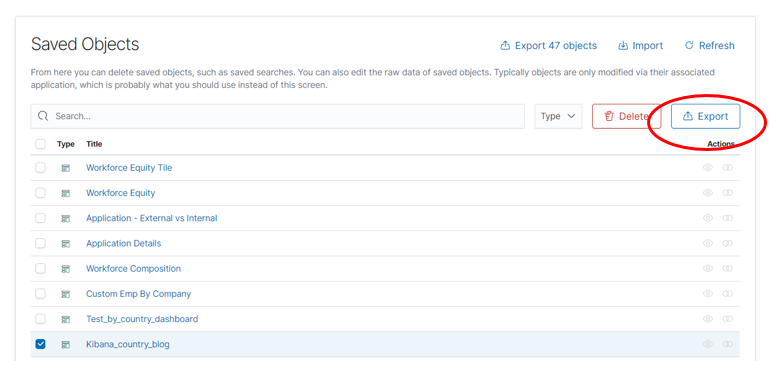View relationships for Application - External vs Internal
Viewport: 776px width, 372px height.
coord(728,218)
